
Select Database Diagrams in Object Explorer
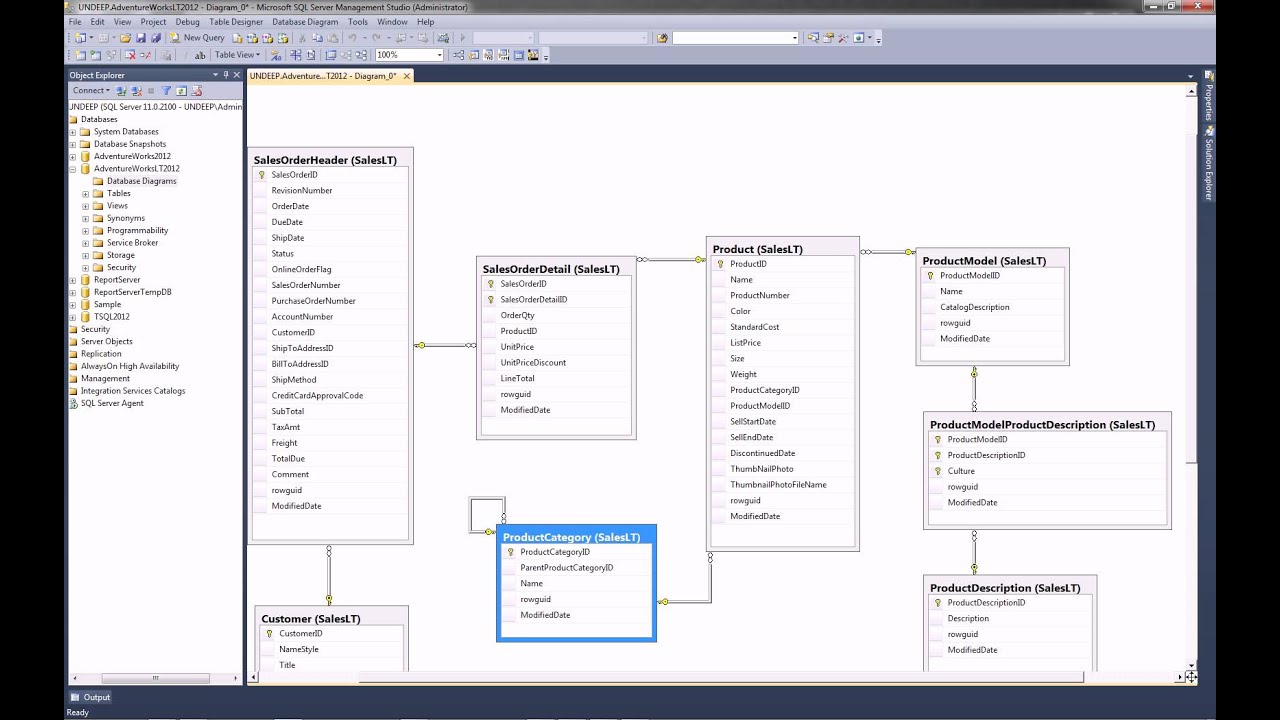tap(141, 181)
